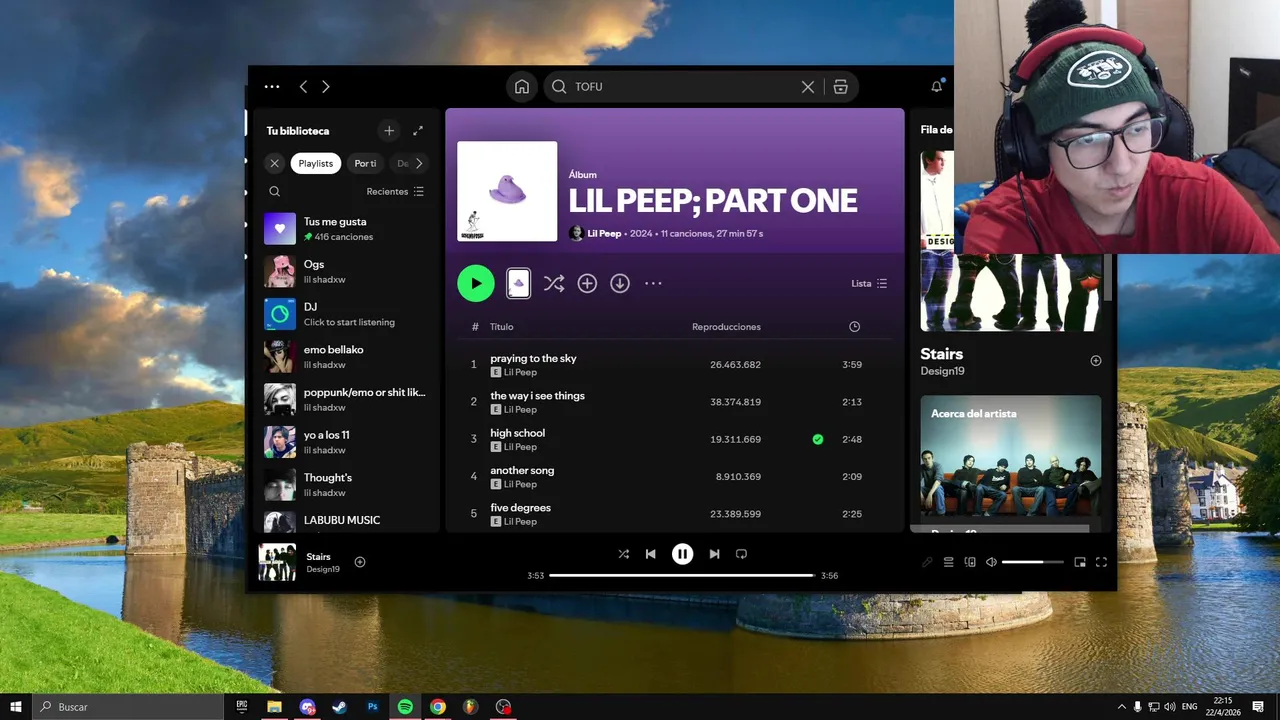Clear the library filter with the X
This screenshot has height=720, width=1280.
pos(275,163)
